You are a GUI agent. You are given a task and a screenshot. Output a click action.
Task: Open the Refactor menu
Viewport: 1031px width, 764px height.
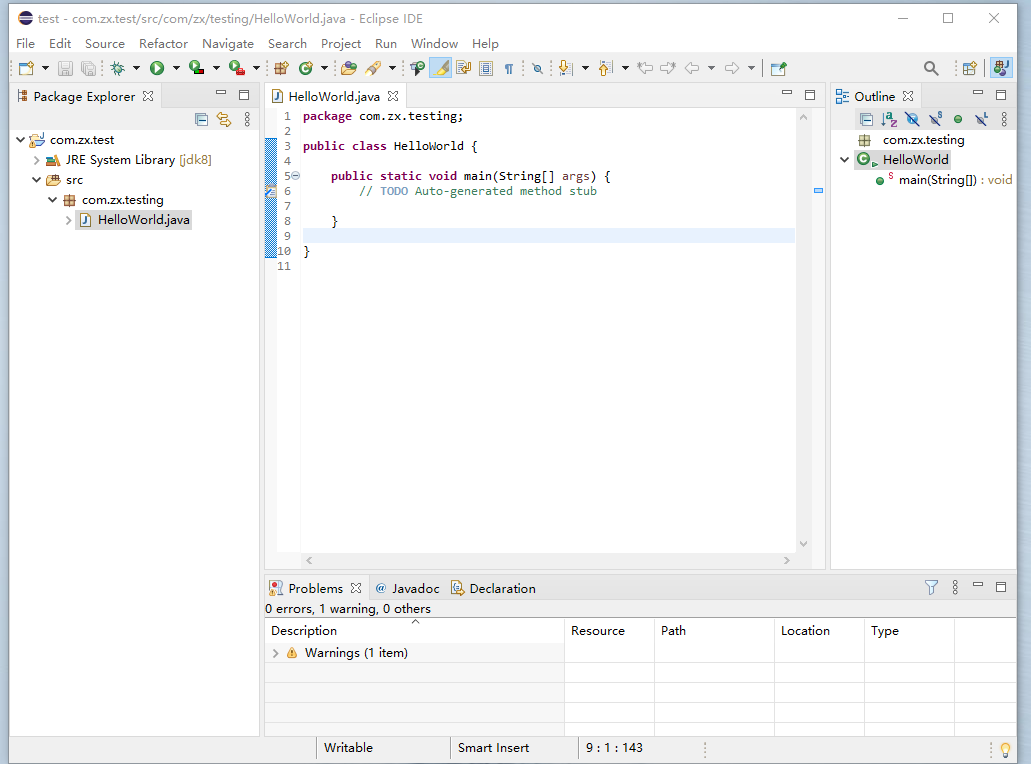[163, 43]
